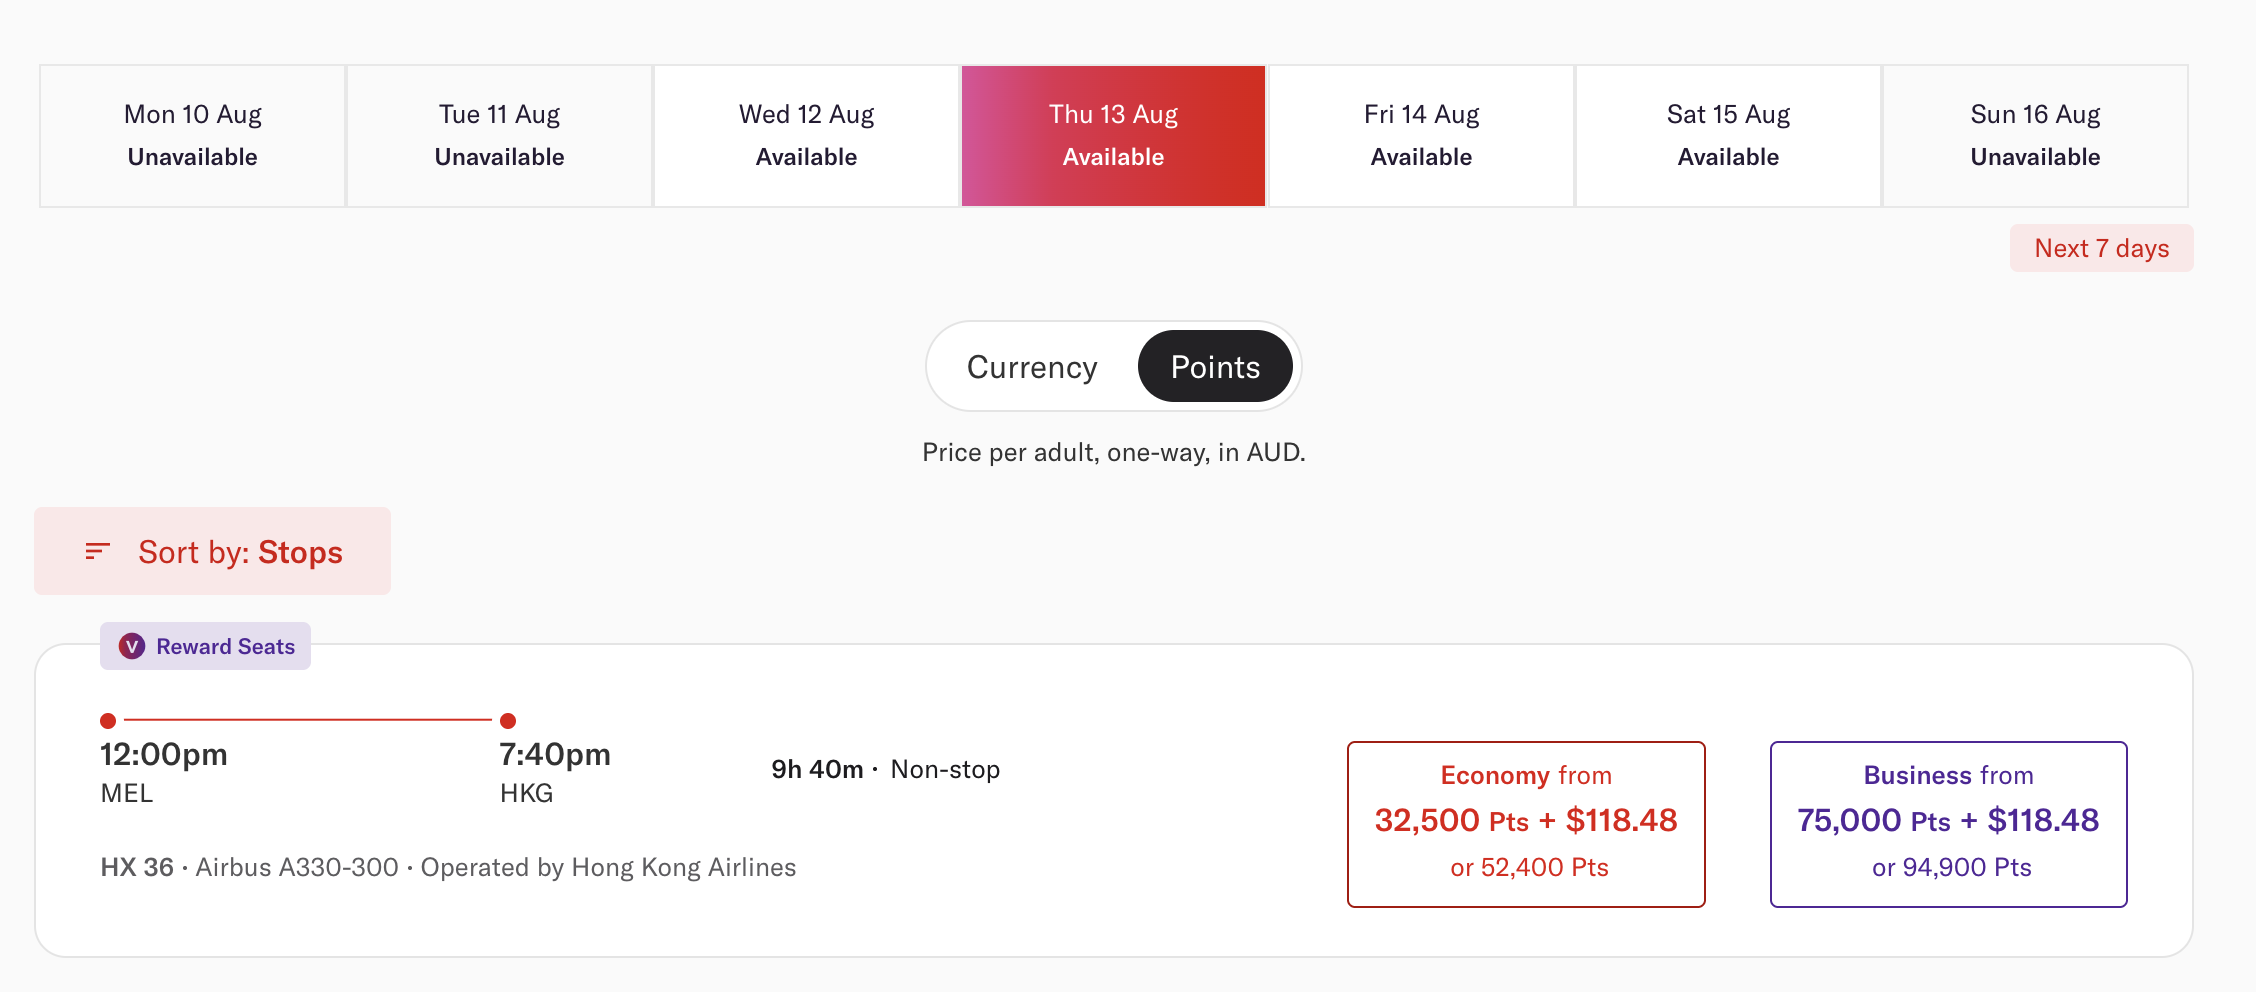The width and height of the screenshot is (2256, 992).
Task: Click the red departure dot for MEL
Action: 108,720
